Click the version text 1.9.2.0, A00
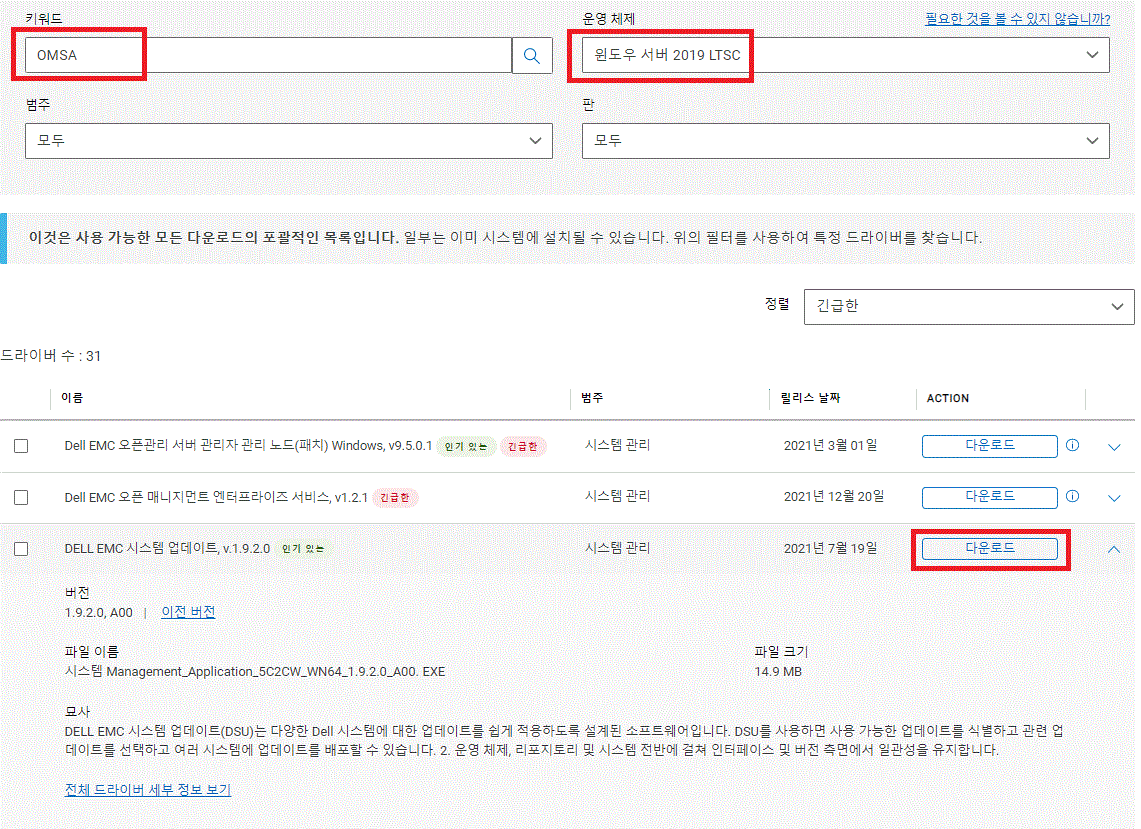The image size is (1141, 829). pos(99,613)
